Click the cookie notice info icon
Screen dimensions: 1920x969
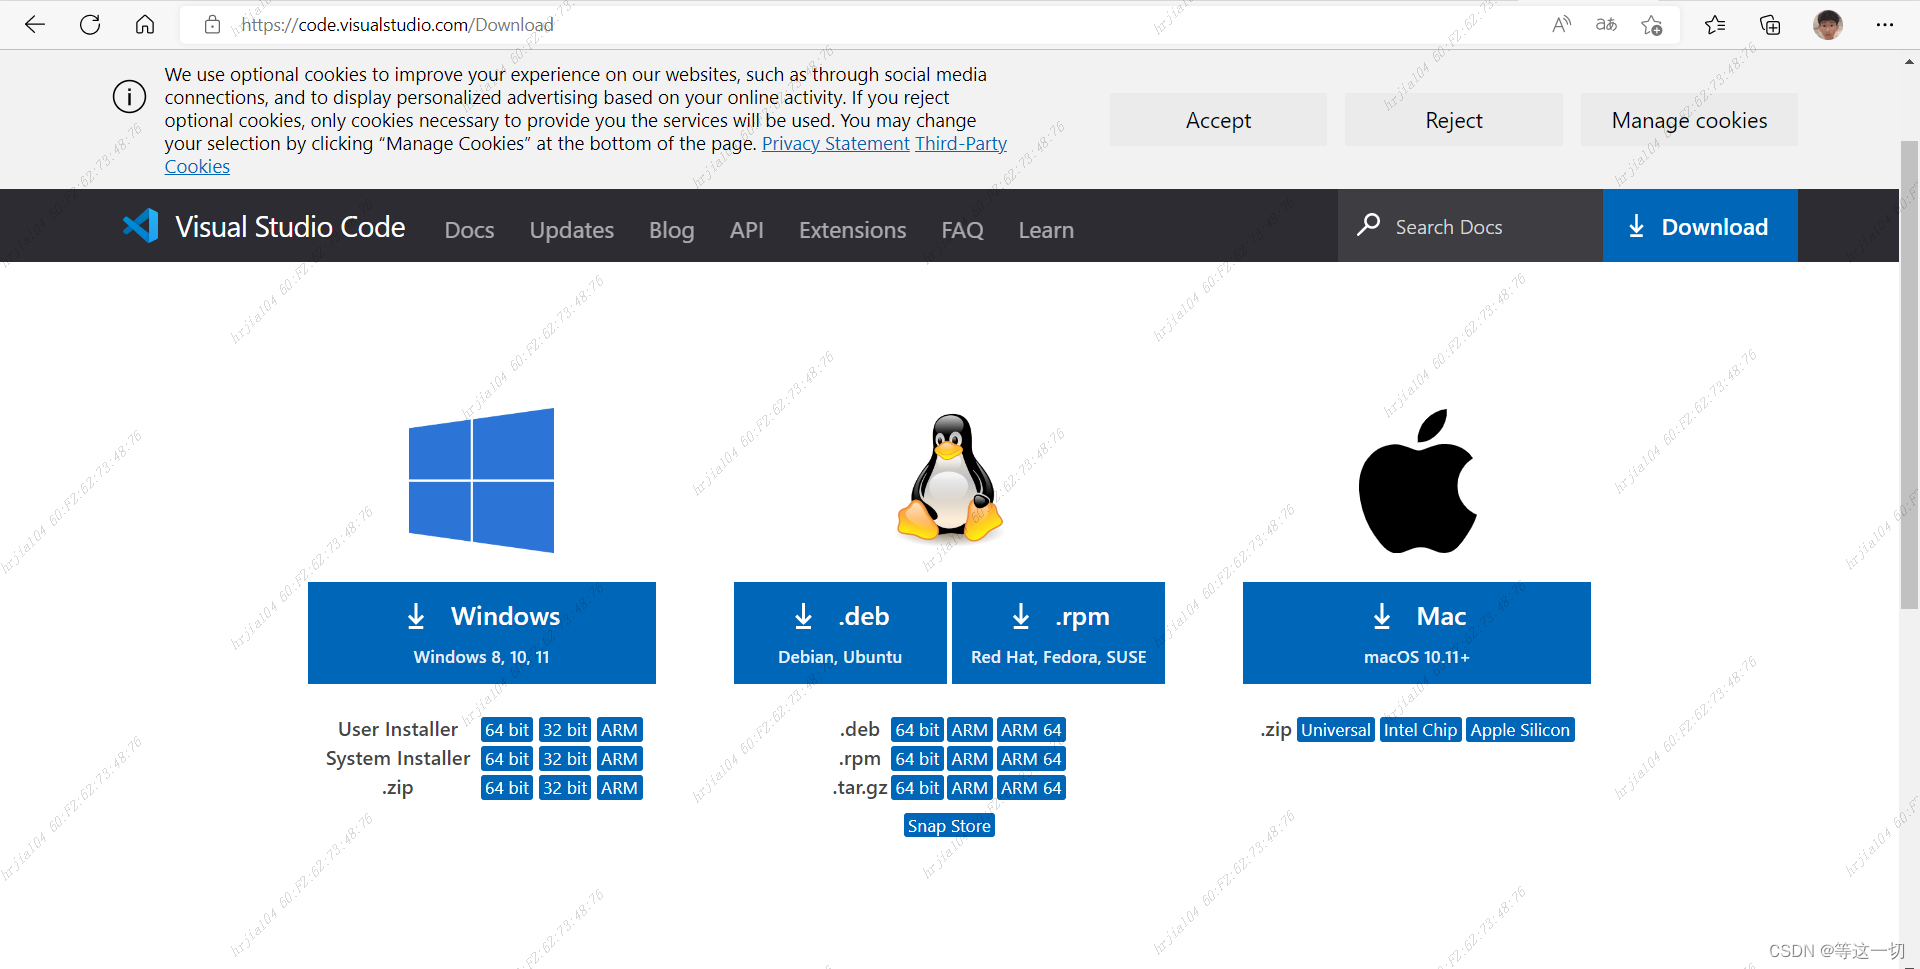click(129, 97)
